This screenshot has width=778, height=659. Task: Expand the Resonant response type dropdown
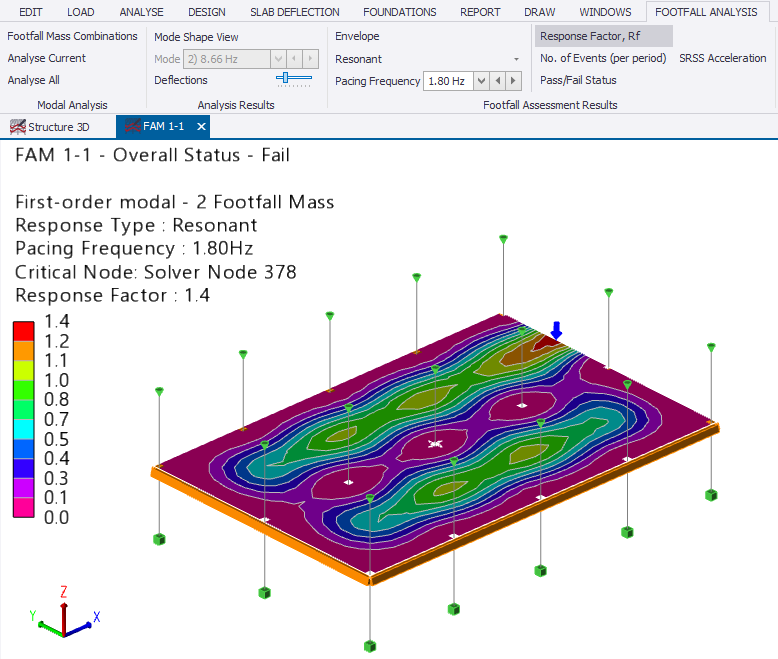516,60
